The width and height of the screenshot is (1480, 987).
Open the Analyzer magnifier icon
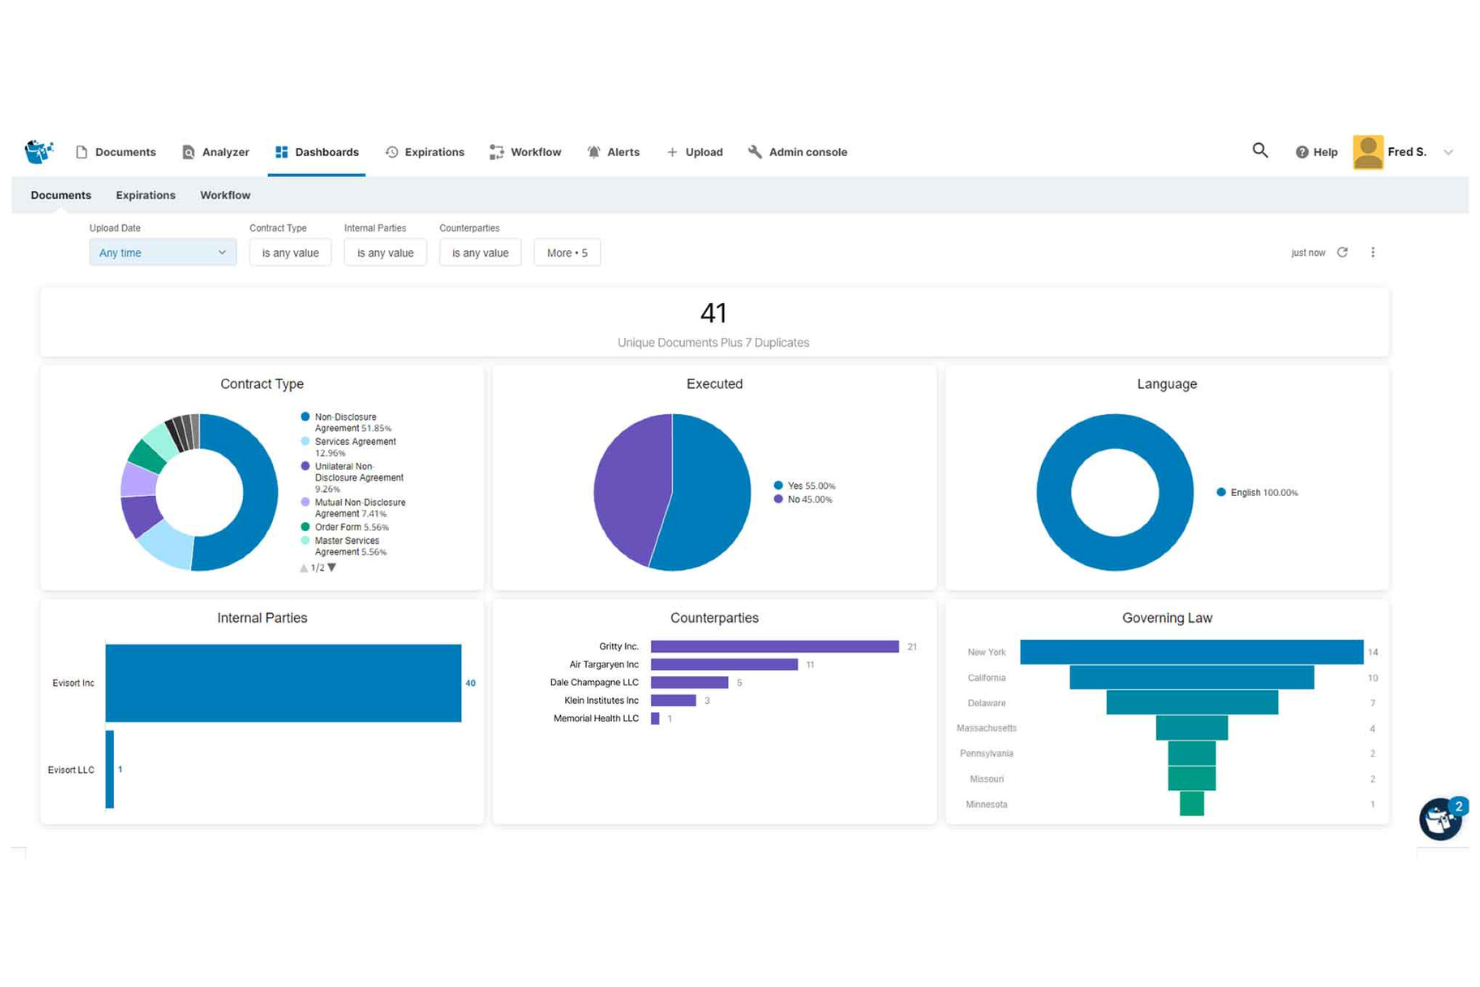coord(188,151)
